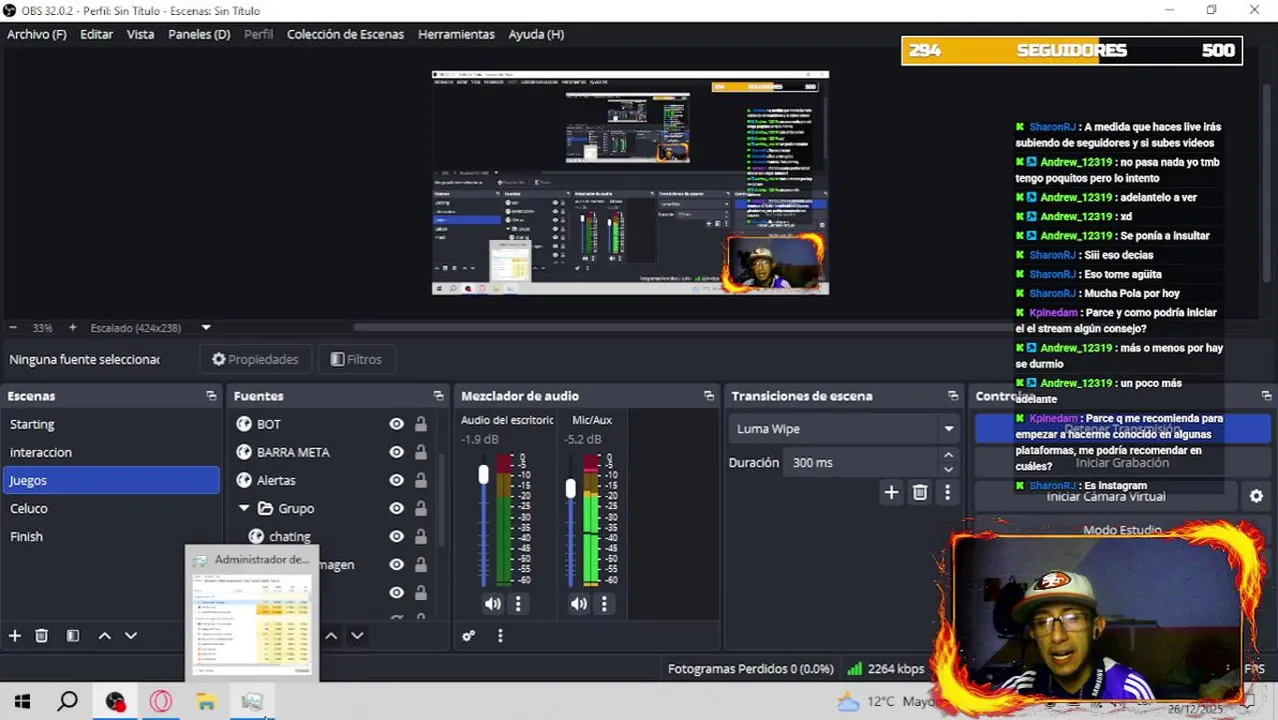Click Iniciar Cámara Virtual button
Viewport: 1278px width, 720px height.
point(1106,496)
